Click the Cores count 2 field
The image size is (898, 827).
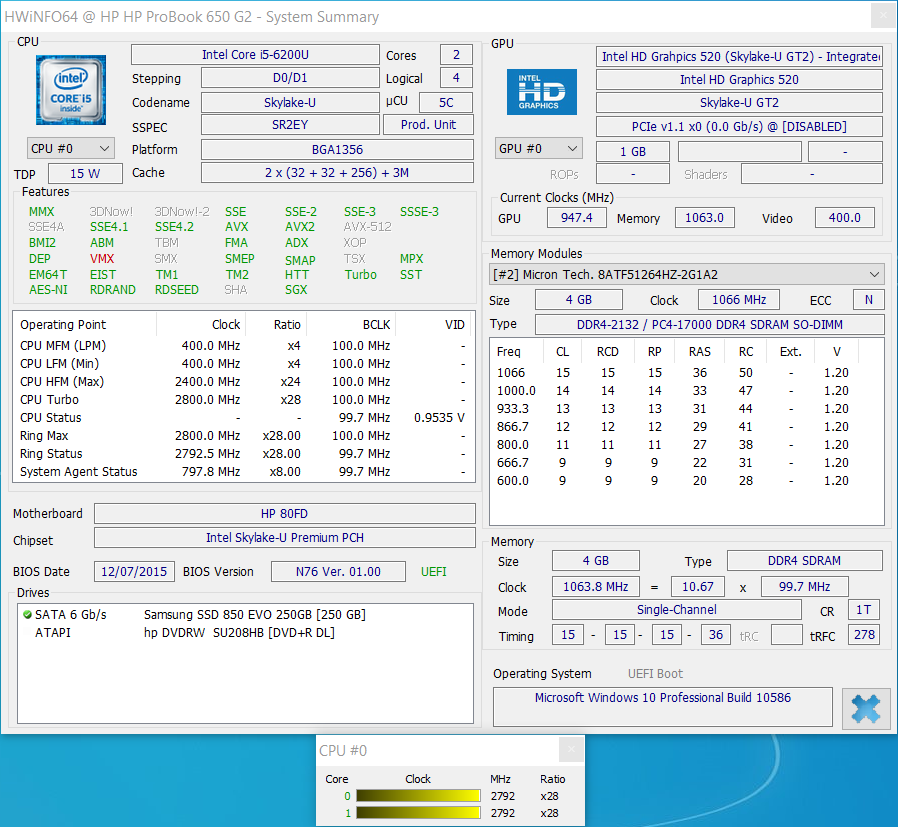pyautogui.click(x=456, y=55)
